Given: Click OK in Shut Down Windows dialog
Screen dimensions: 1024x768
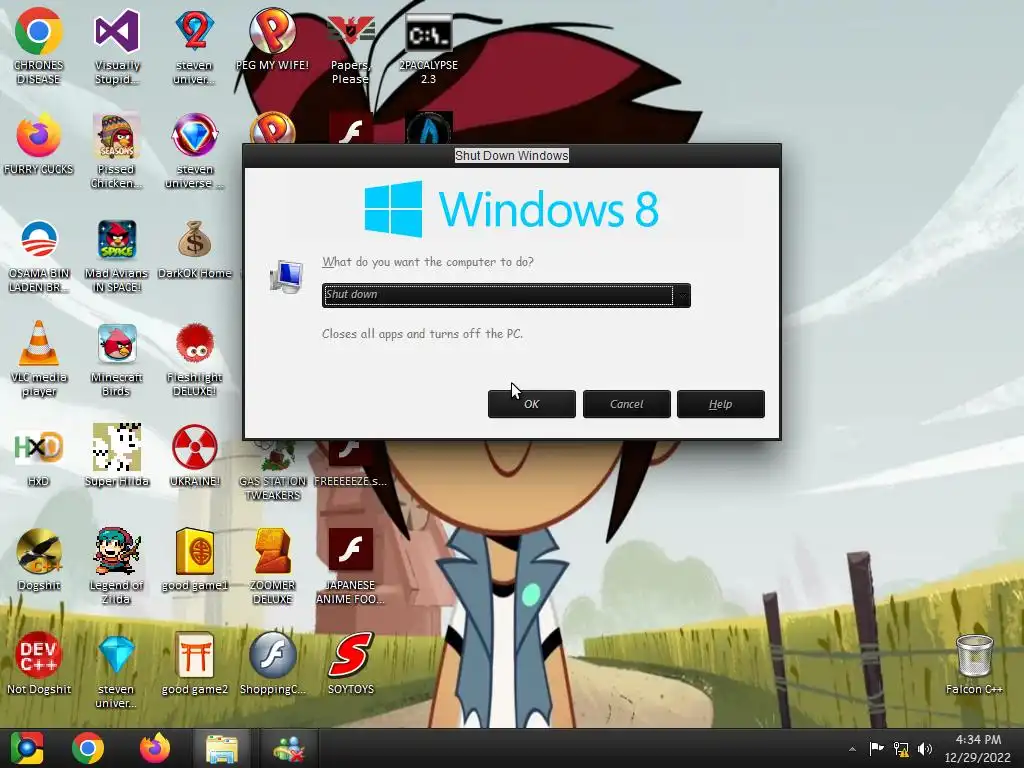Looking at the screenshot, I should (532, 404).
